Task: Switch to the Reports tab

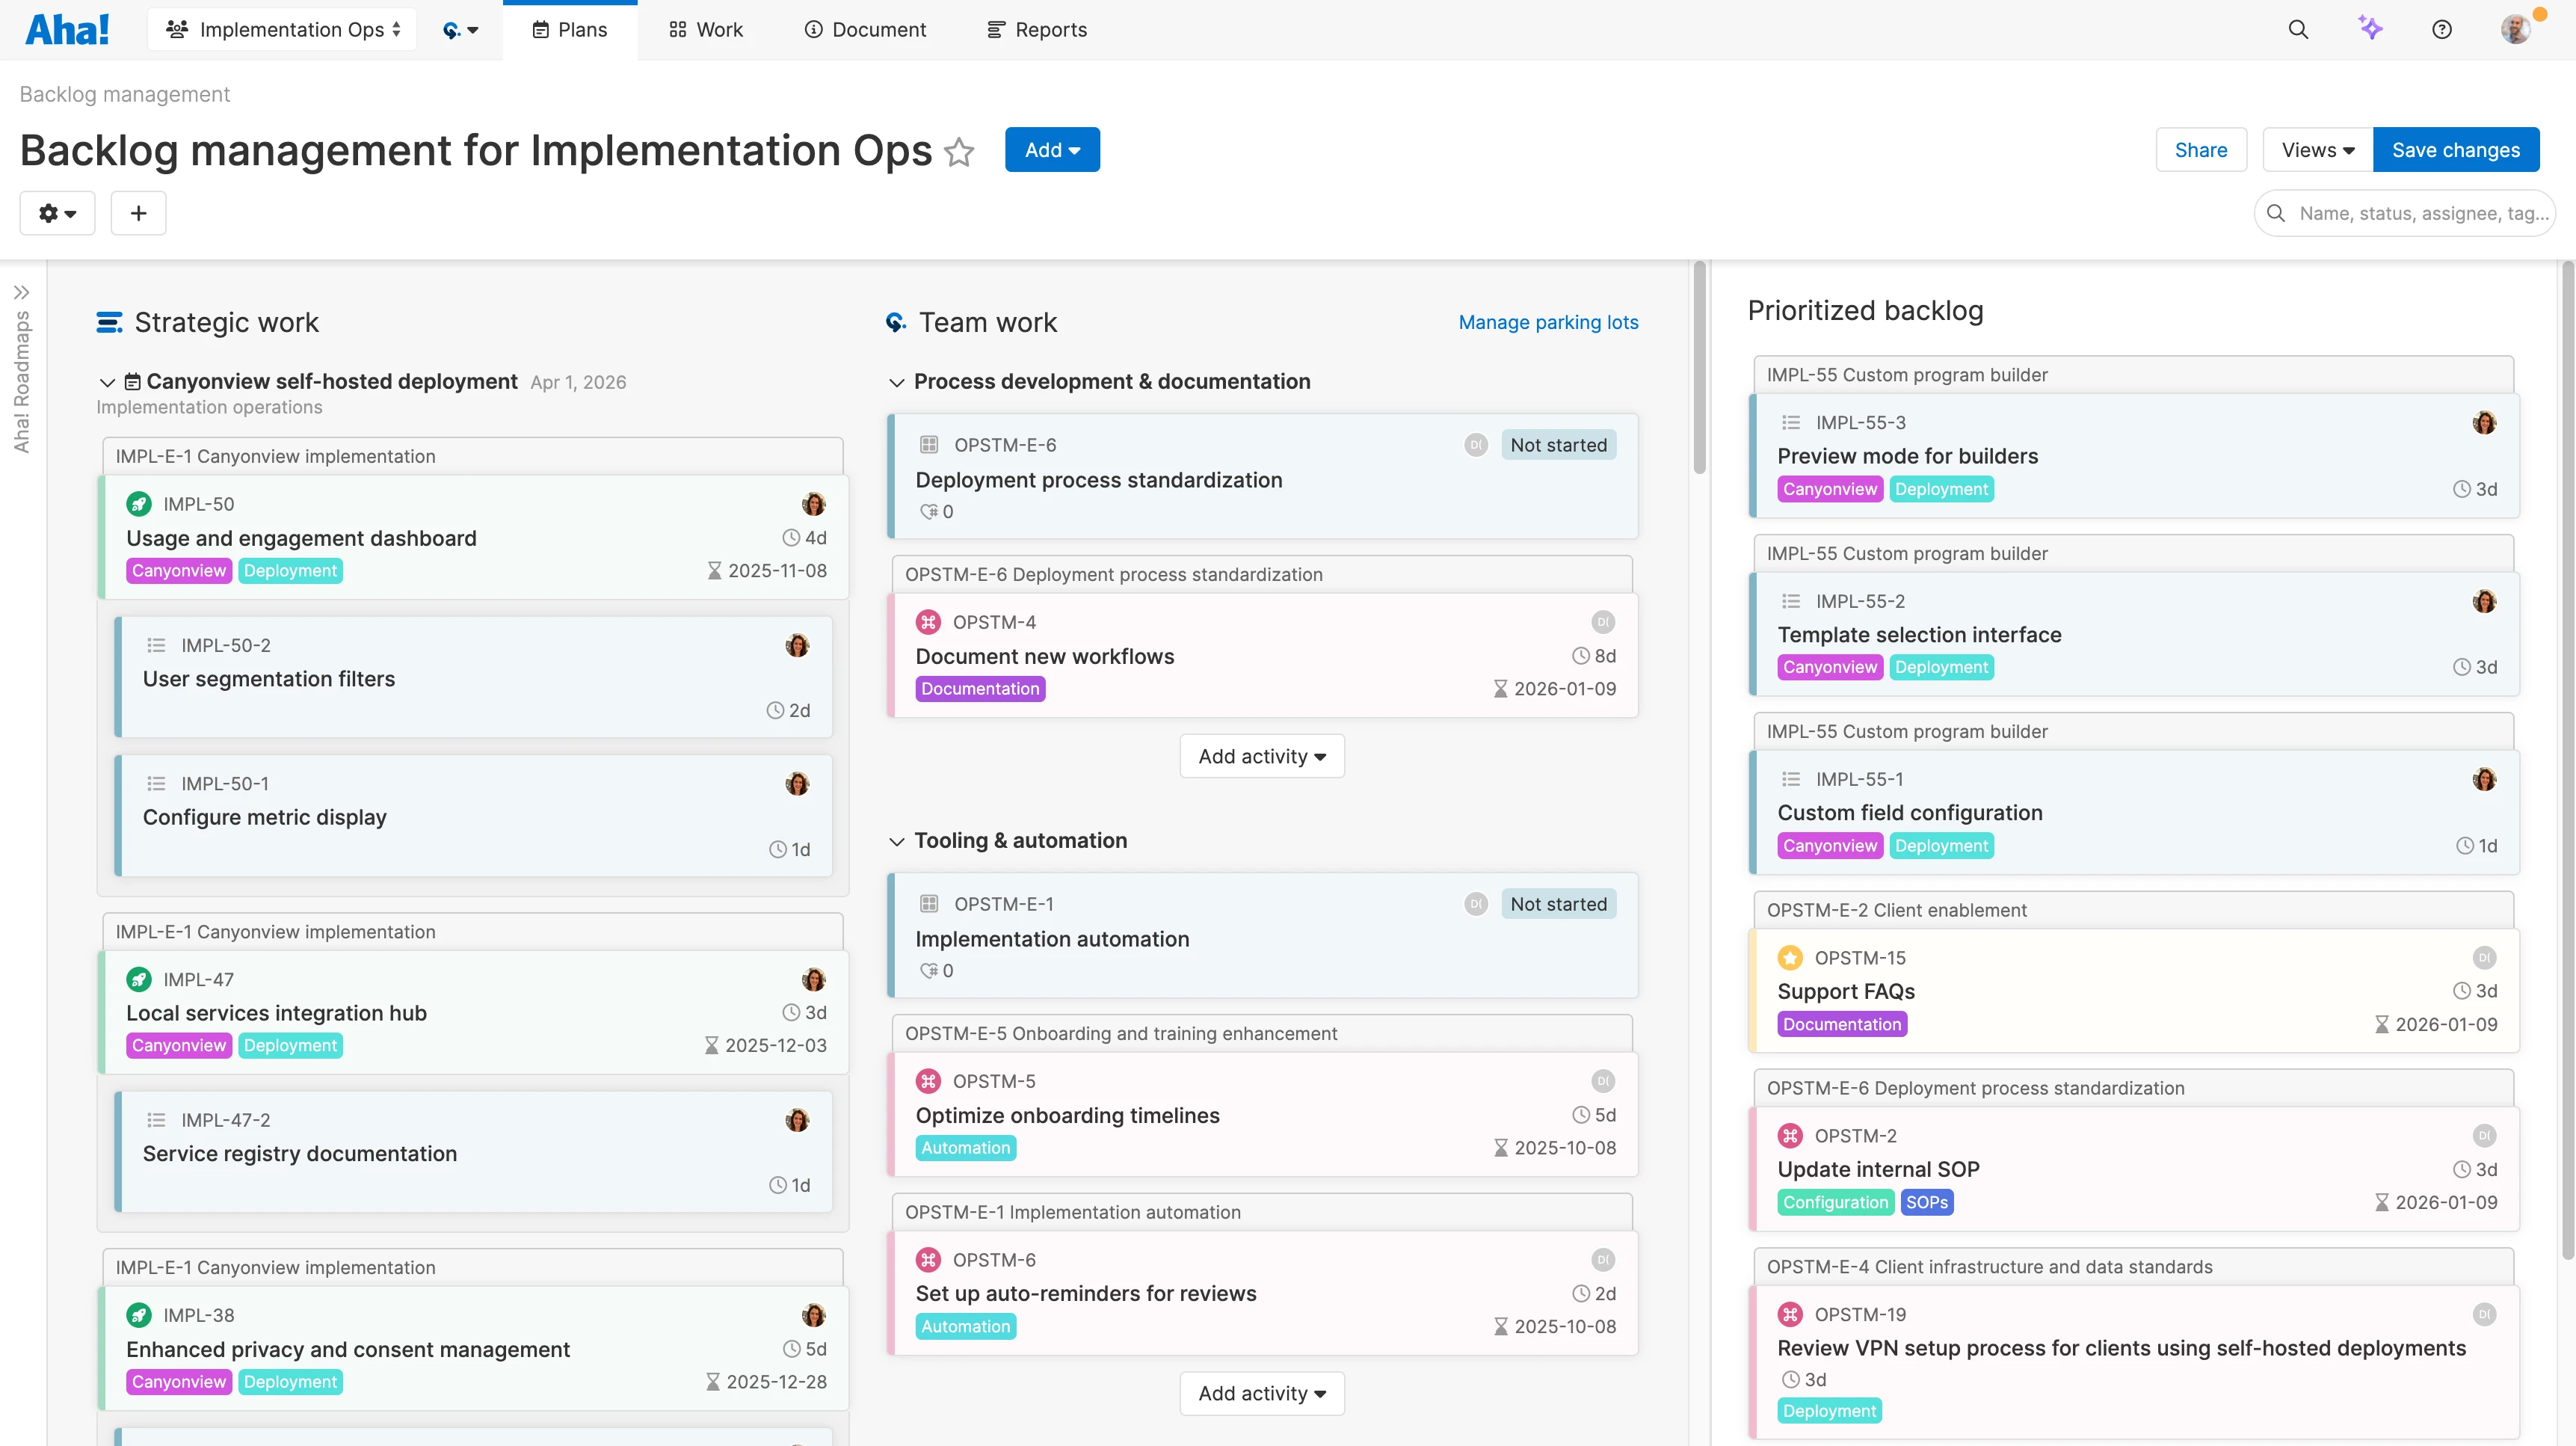Action: pos(1037,29)
